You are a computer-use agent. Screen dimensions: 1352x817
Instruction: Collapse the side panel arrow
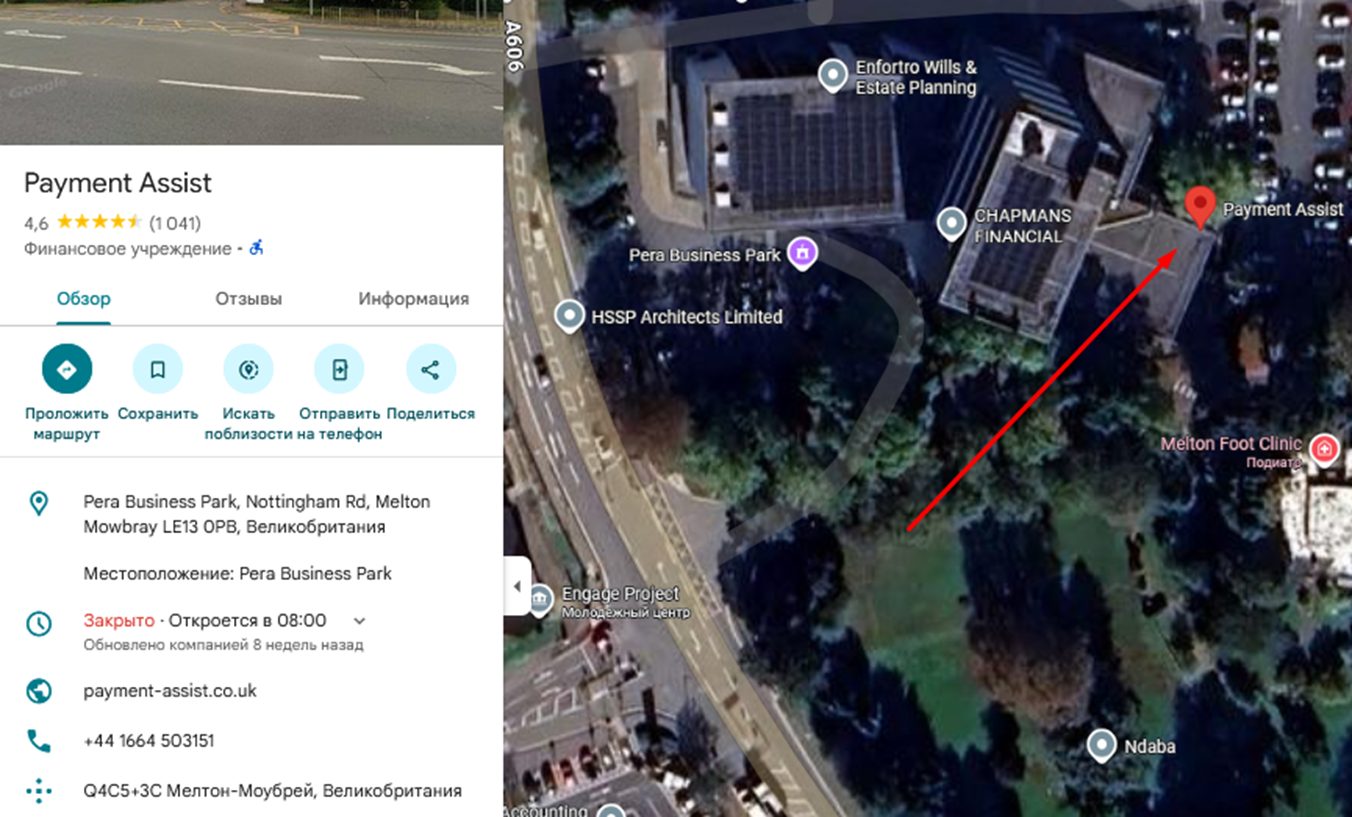517,586
